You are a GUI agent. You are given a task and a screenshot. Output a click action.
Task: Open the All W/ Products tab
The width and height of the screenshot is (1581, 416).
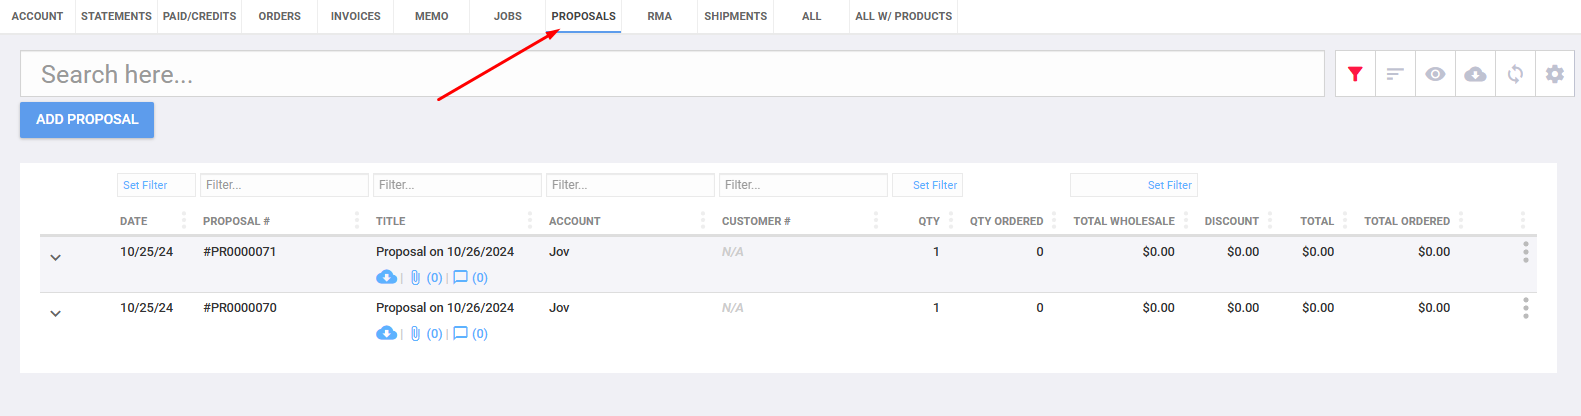pos(904,16)
